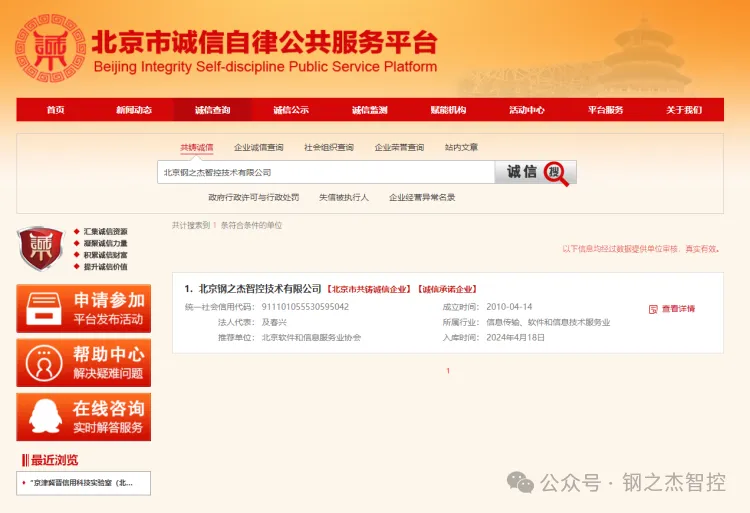Click the platform logo emblem in header
Image resolution: width=750 pixels, height=513 pixels.
coord(48,49)
